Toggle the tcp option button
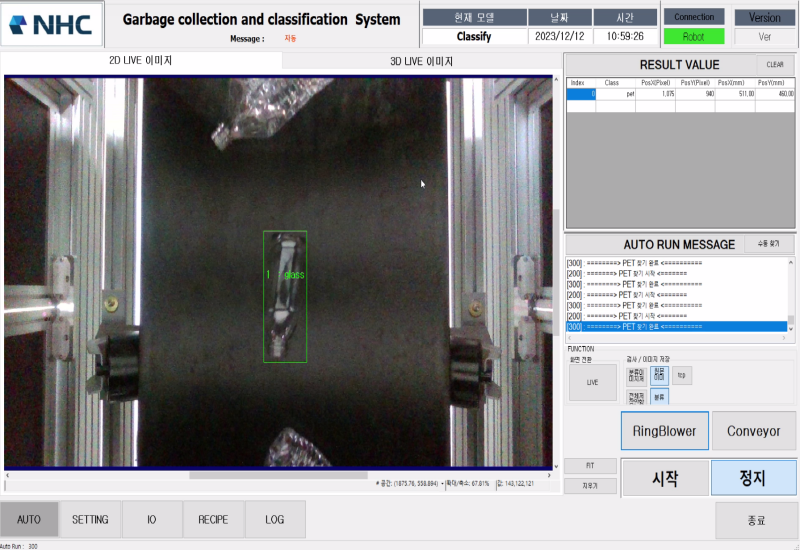This screenshot has width=800, height=550. tap(682, 376)
